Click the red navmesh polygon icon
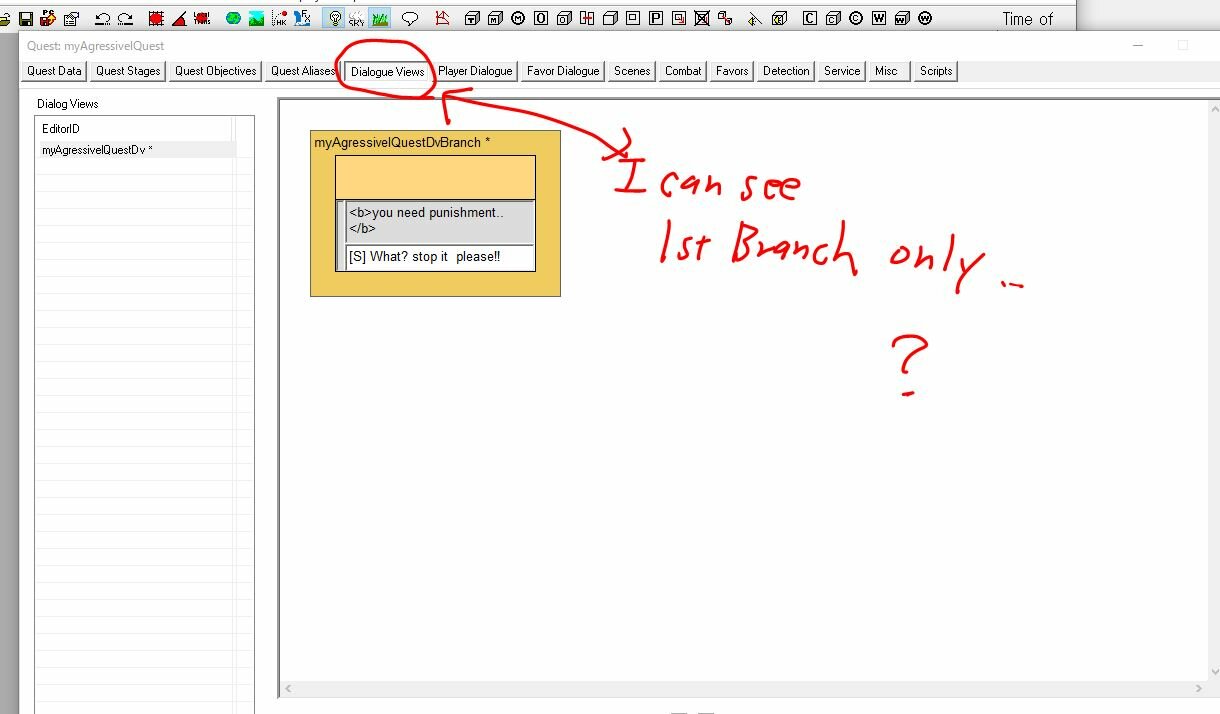 (x=442, y=19)
